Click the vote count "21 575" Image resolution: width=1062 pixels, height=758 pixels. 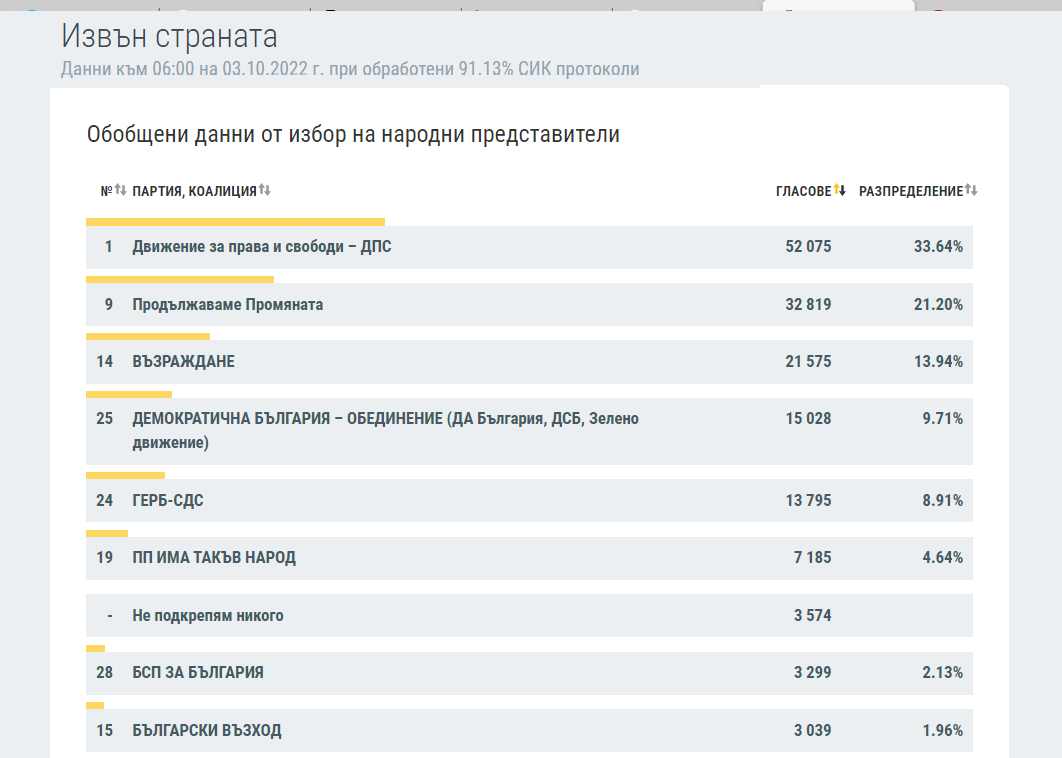(808, 362)
